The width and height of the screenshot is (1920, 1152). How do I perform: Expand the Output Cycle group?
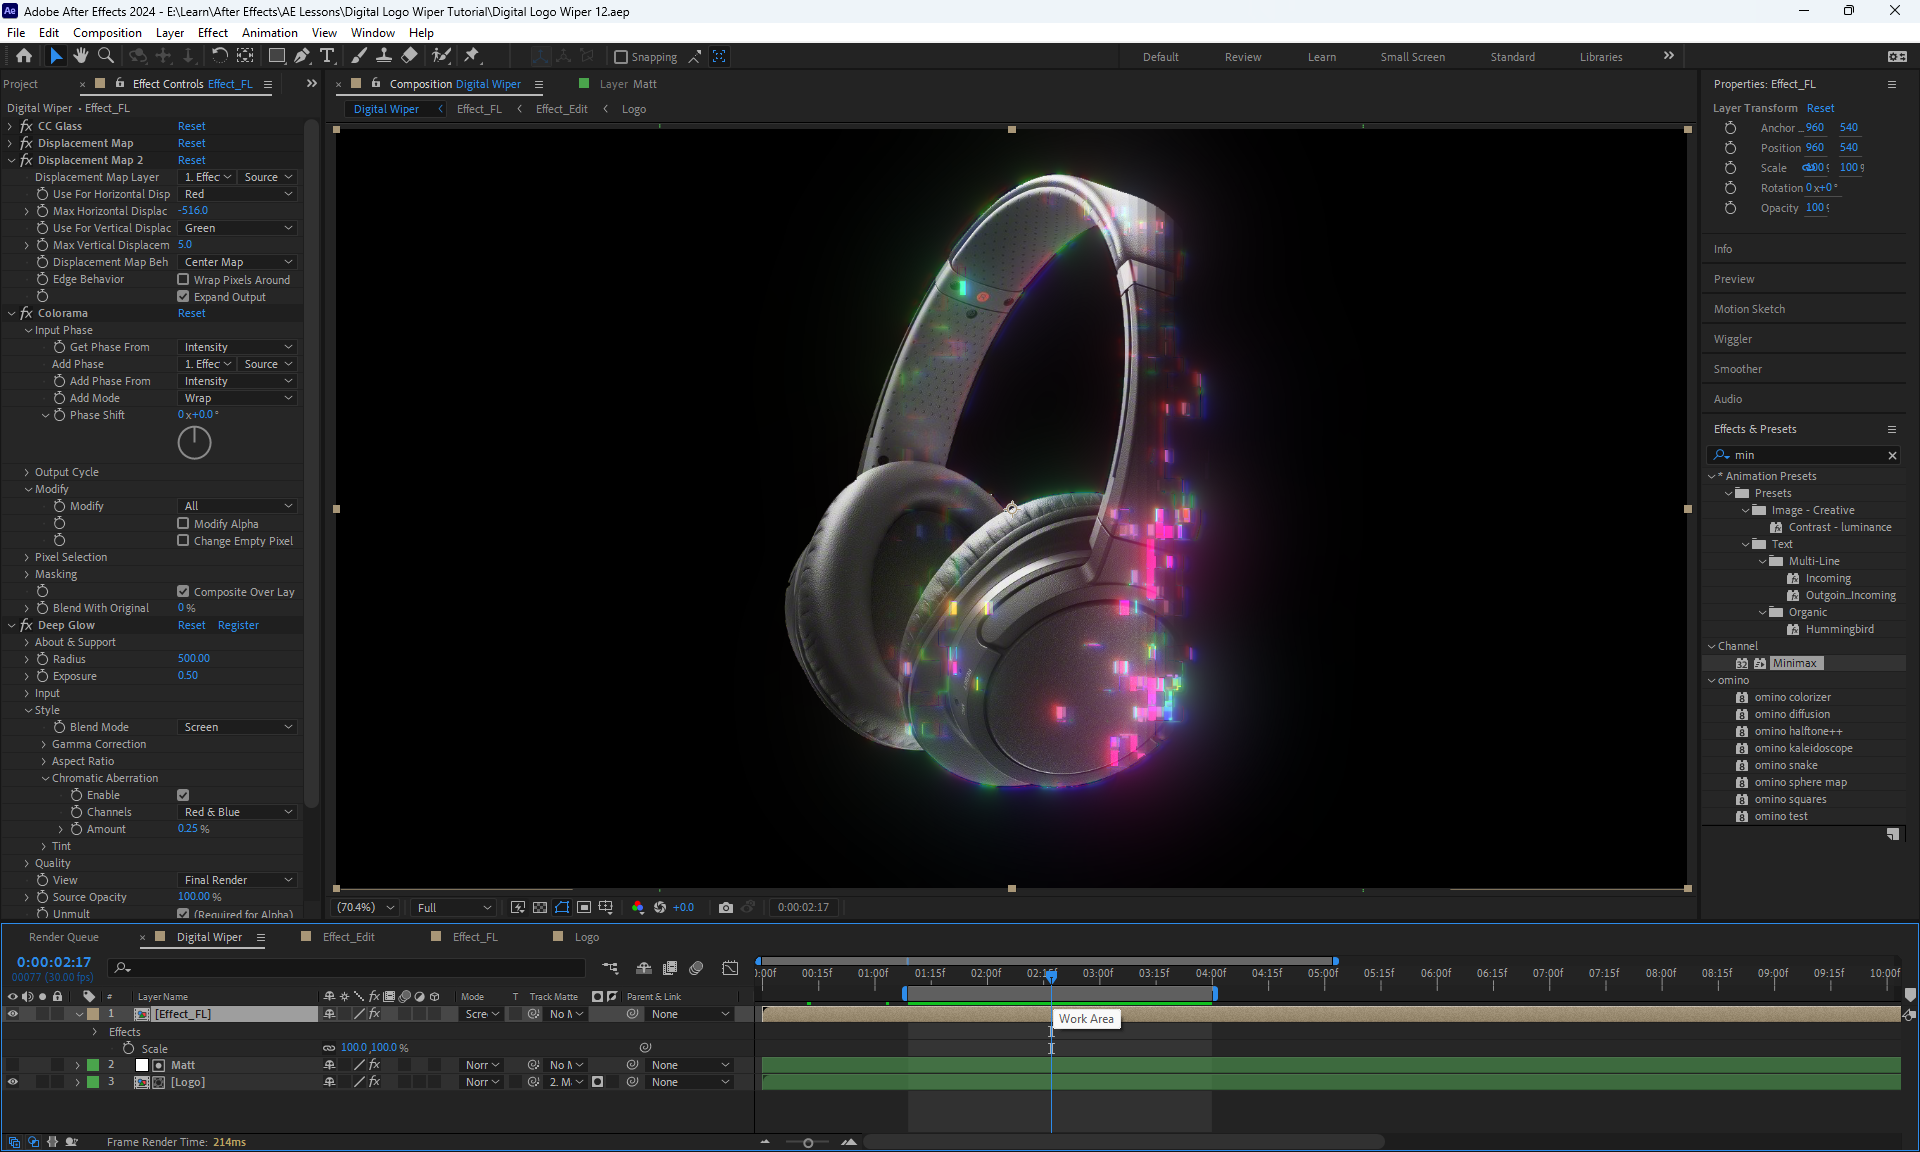click(x=27, y=472)
